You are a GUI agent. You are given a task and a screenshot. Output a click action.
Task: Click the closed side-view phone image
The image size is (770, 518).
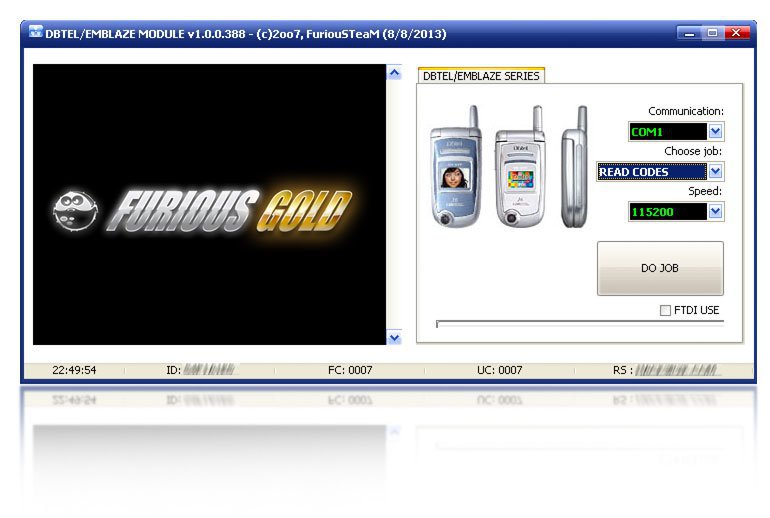[575, 167]
